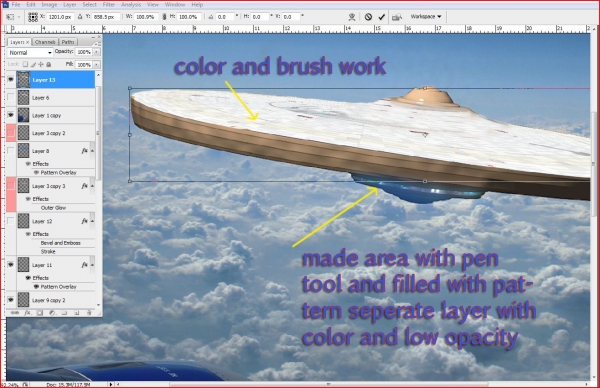The image size is (600, 388).
Task: Open the Normal blend mode dropdown
Action: (30, 52)
